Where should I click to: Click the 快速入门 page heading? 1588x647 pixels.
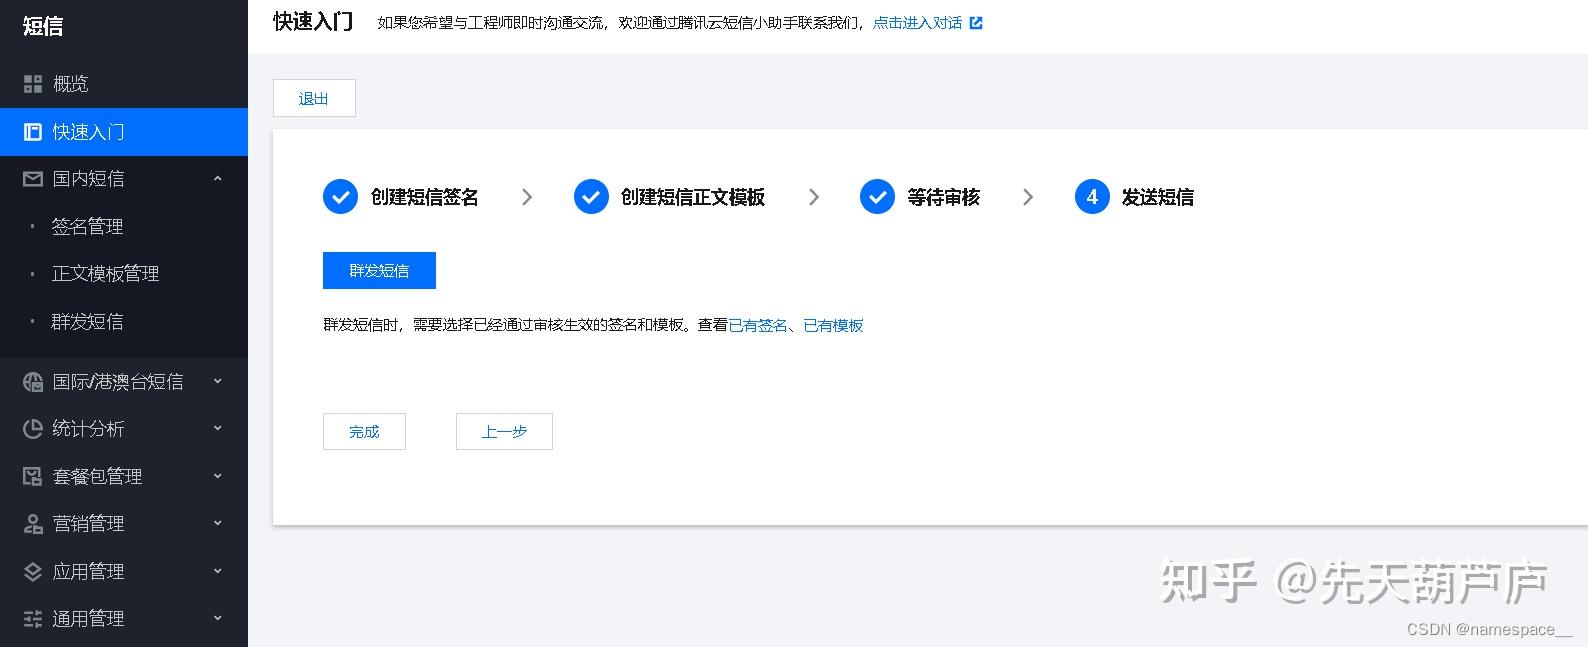tap(313, 22)
